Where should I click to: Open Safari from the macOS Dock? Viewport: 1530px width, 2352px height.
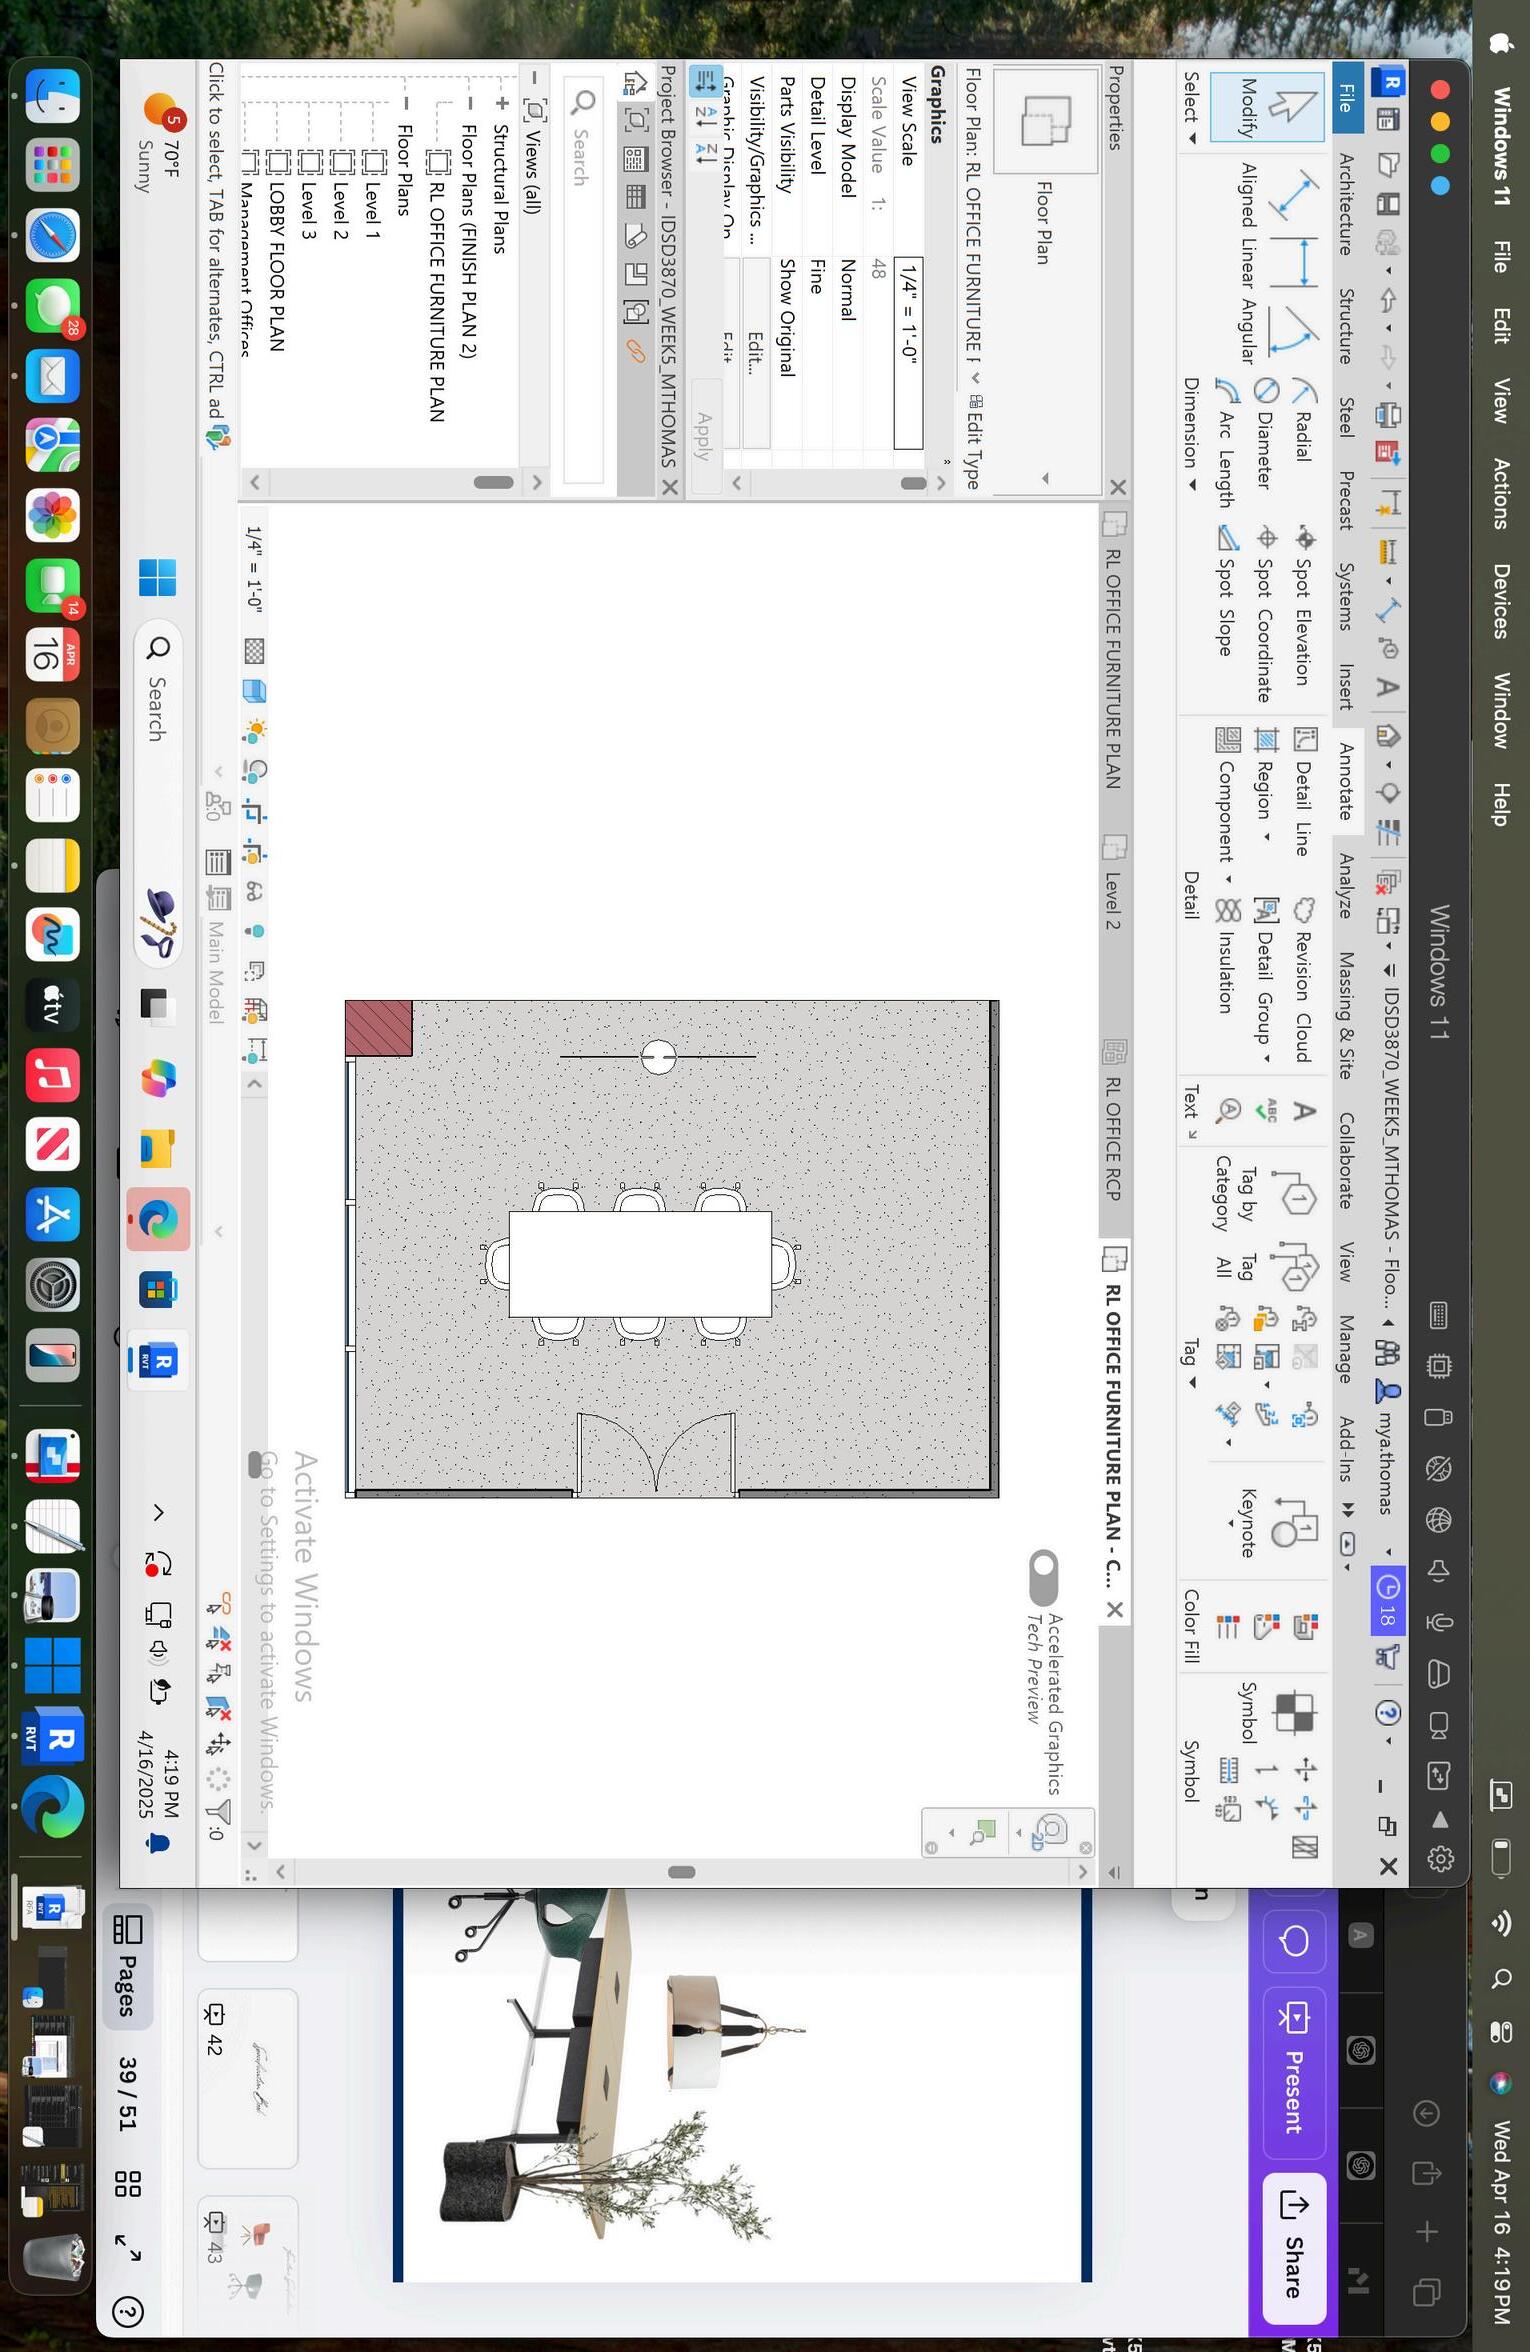52,235
